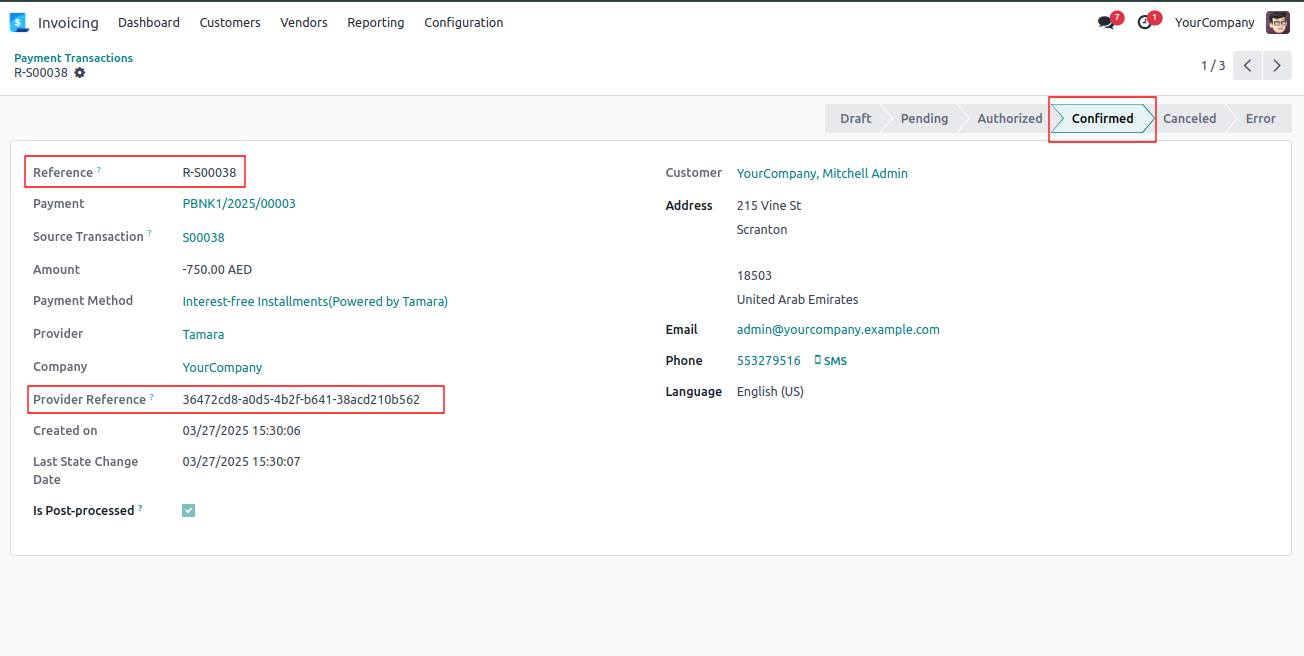Viewport: 1304px width, 656px height.
Task: Open source transaction S00038 link
Action: pos(203,238)
